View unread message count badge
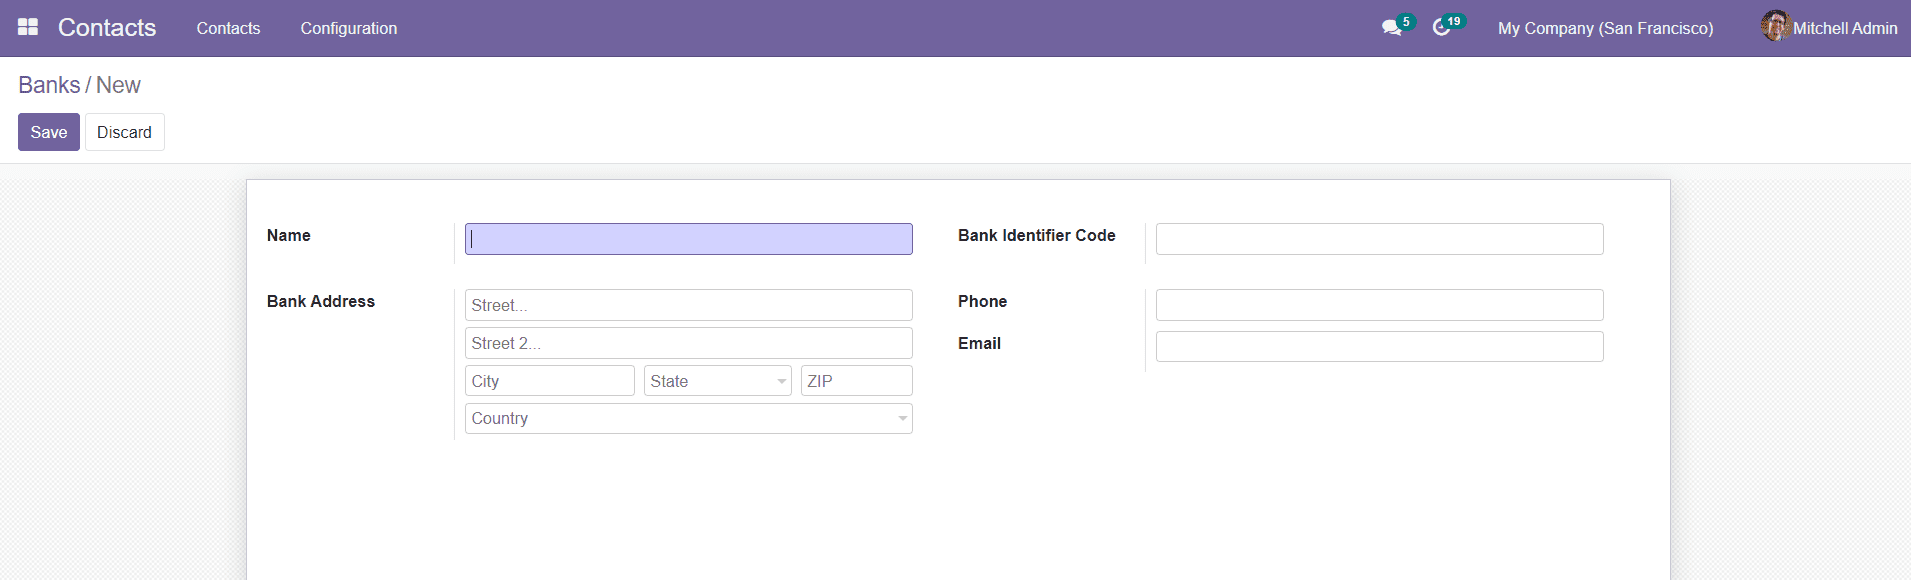 tap(1406, 19)
